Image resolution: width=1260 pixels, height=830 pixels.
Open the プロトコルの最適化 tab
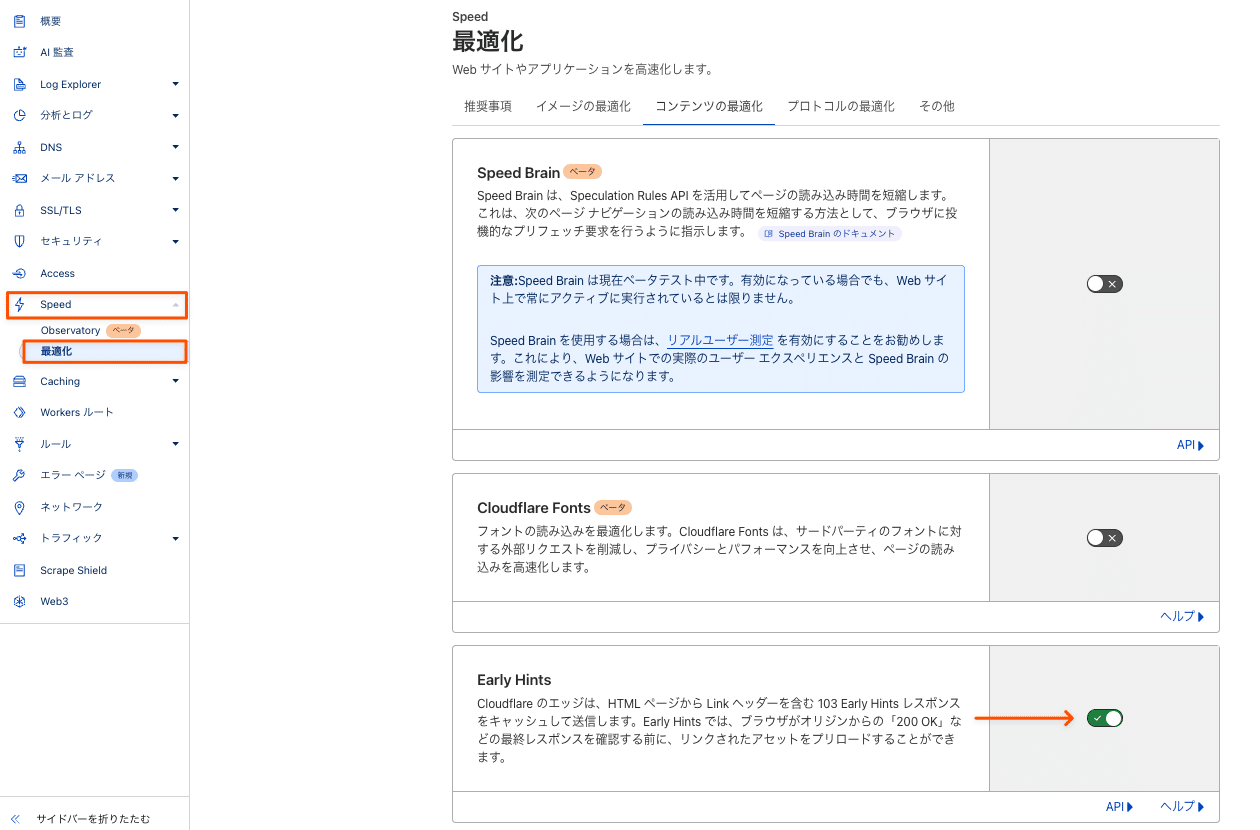[840, 106]
